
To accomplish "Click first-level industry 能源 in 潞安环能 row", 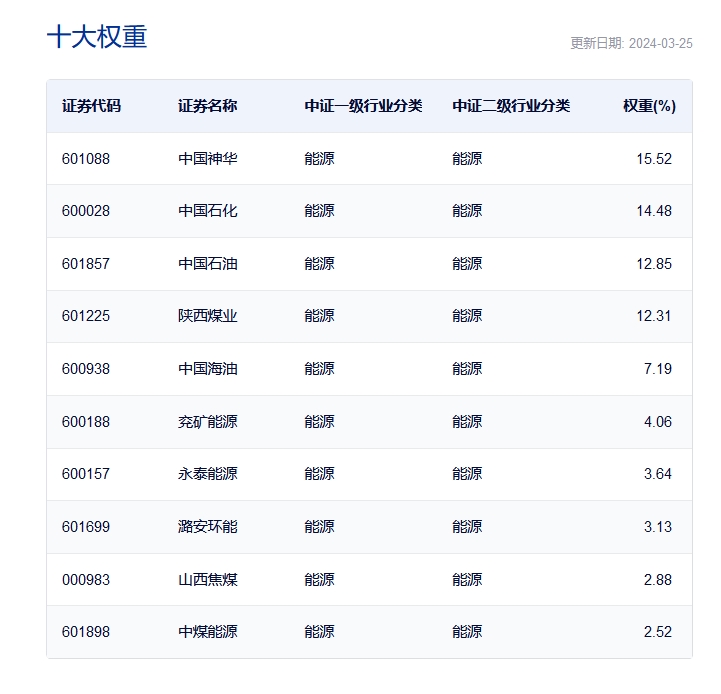I will tap(320, 526).
